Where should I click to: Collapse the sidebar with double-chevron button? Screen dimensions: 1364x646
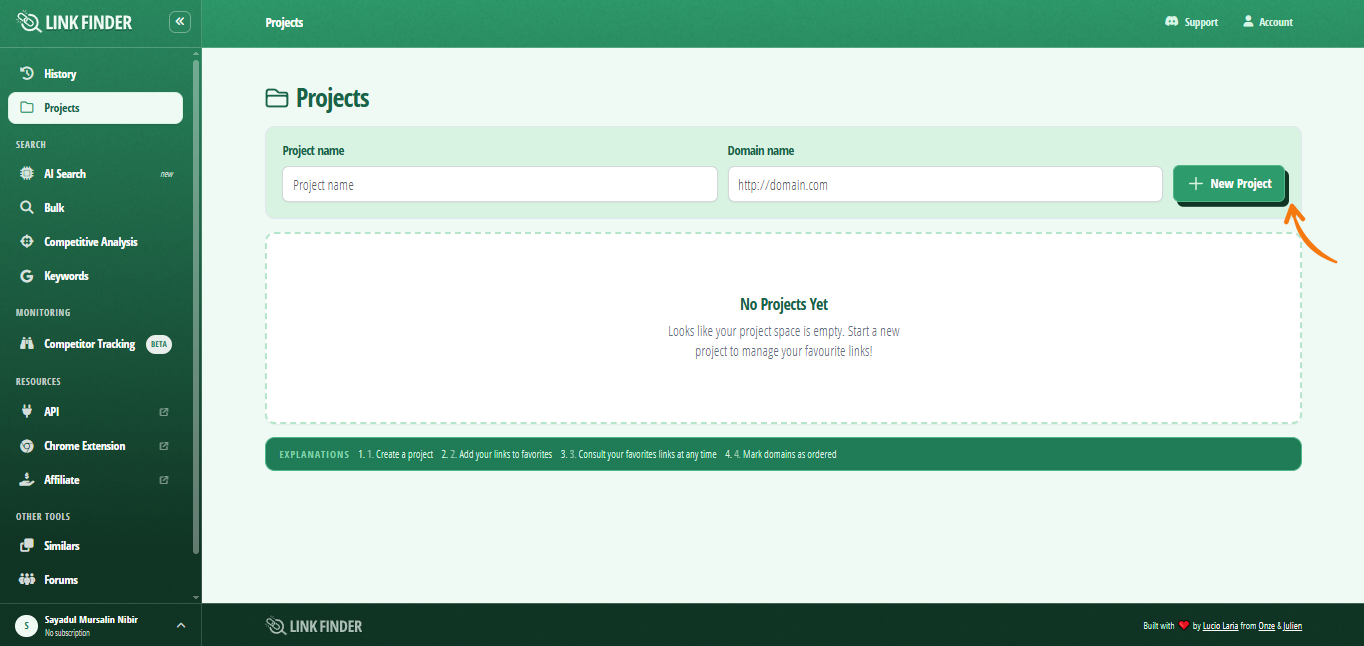click(180, 21)
